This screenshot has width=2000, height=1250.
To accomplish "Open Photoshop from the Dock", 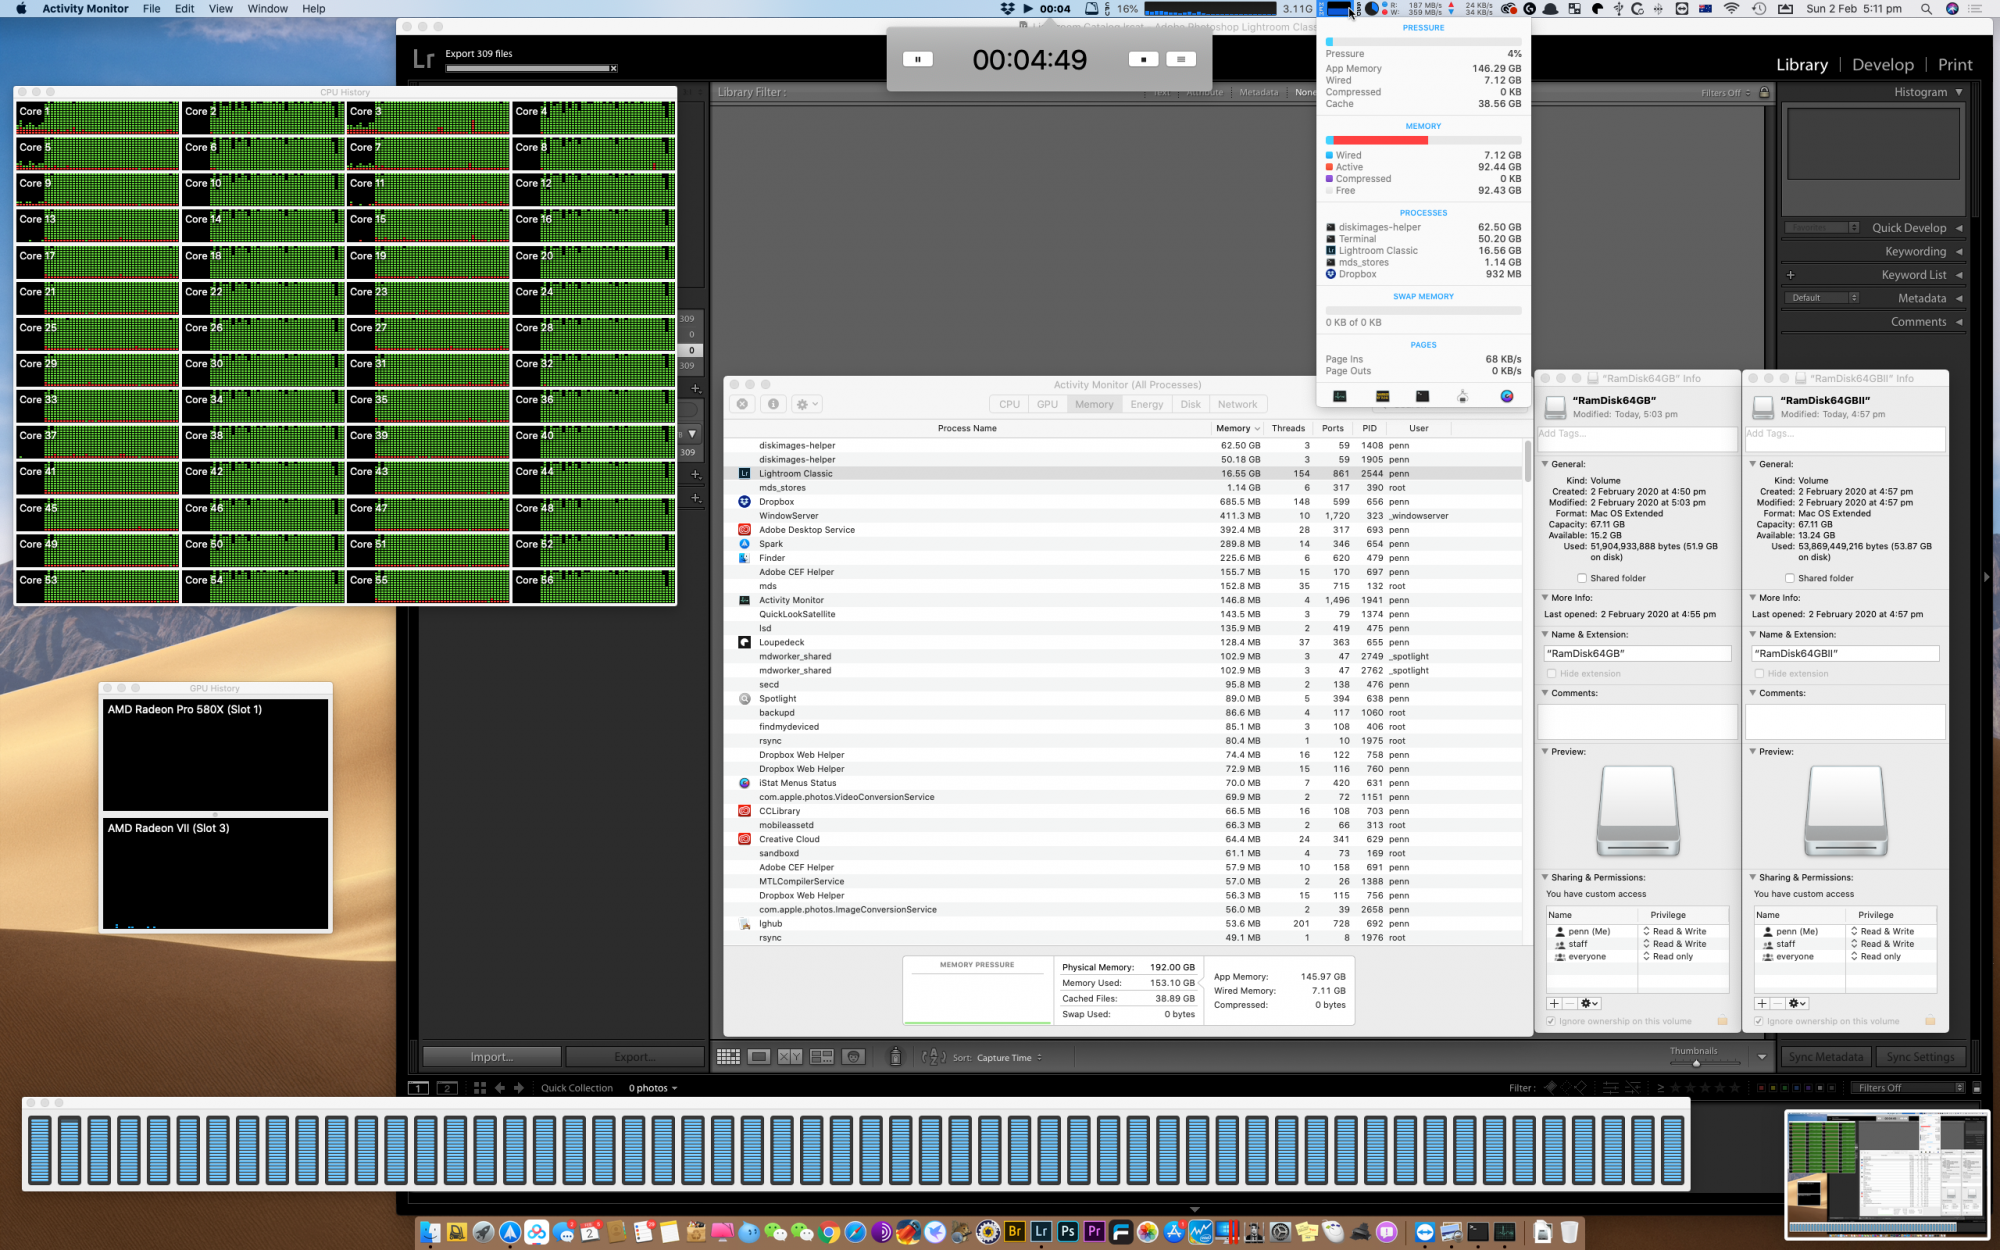I will tap(1067, 1231).
